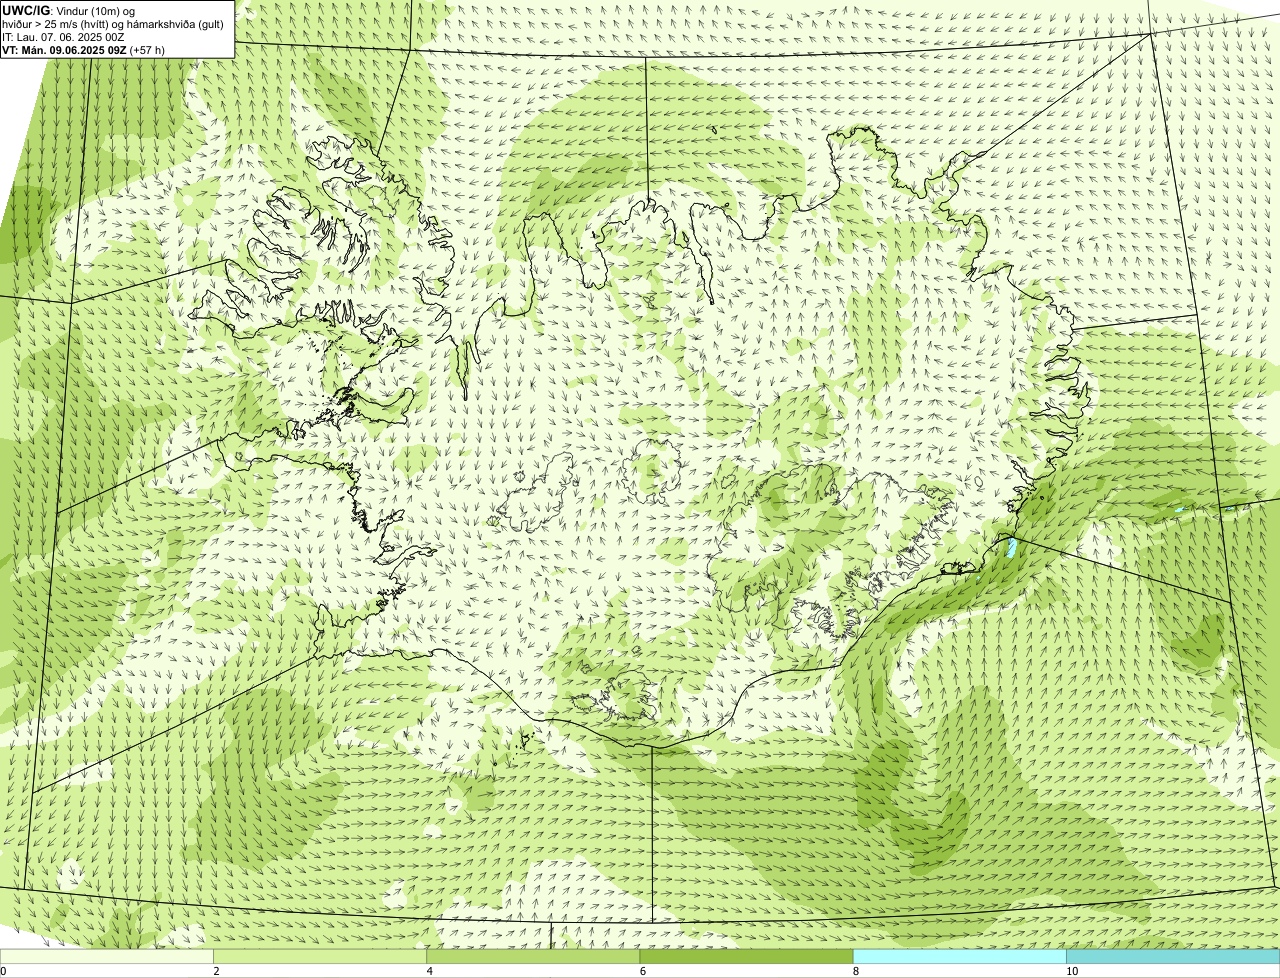Screen dimensions: 1280x978
Task: Click the legend scale label '2'
Action: [x=216, y=971]
